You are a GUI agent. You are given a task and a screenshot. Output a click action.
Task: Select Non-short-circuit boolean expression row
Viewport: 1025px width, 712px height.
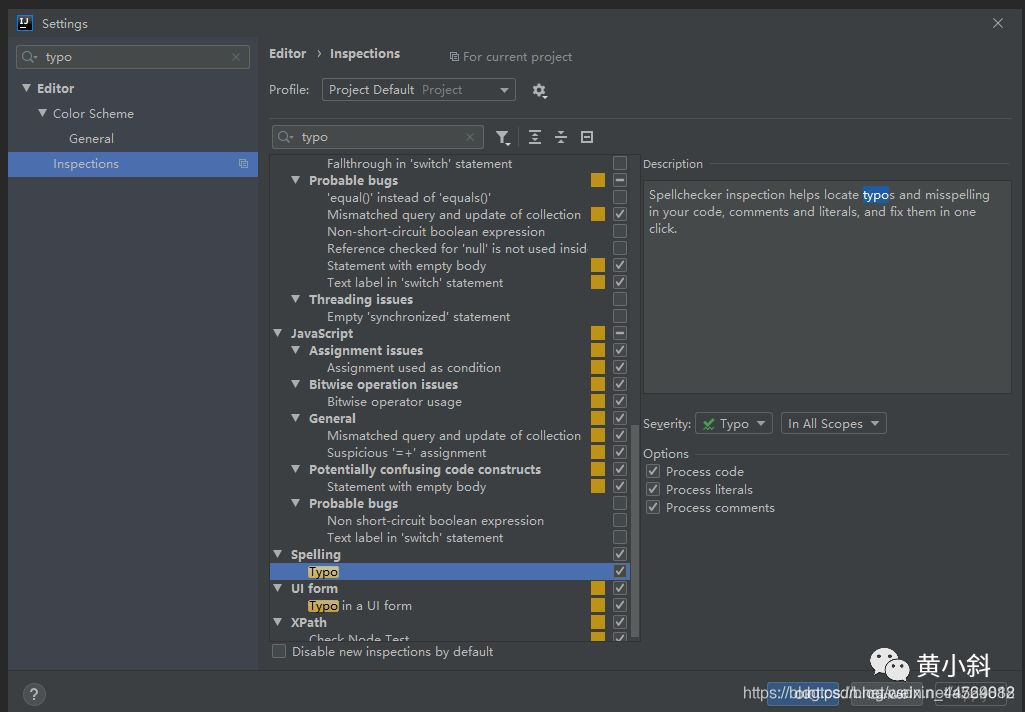435,232
